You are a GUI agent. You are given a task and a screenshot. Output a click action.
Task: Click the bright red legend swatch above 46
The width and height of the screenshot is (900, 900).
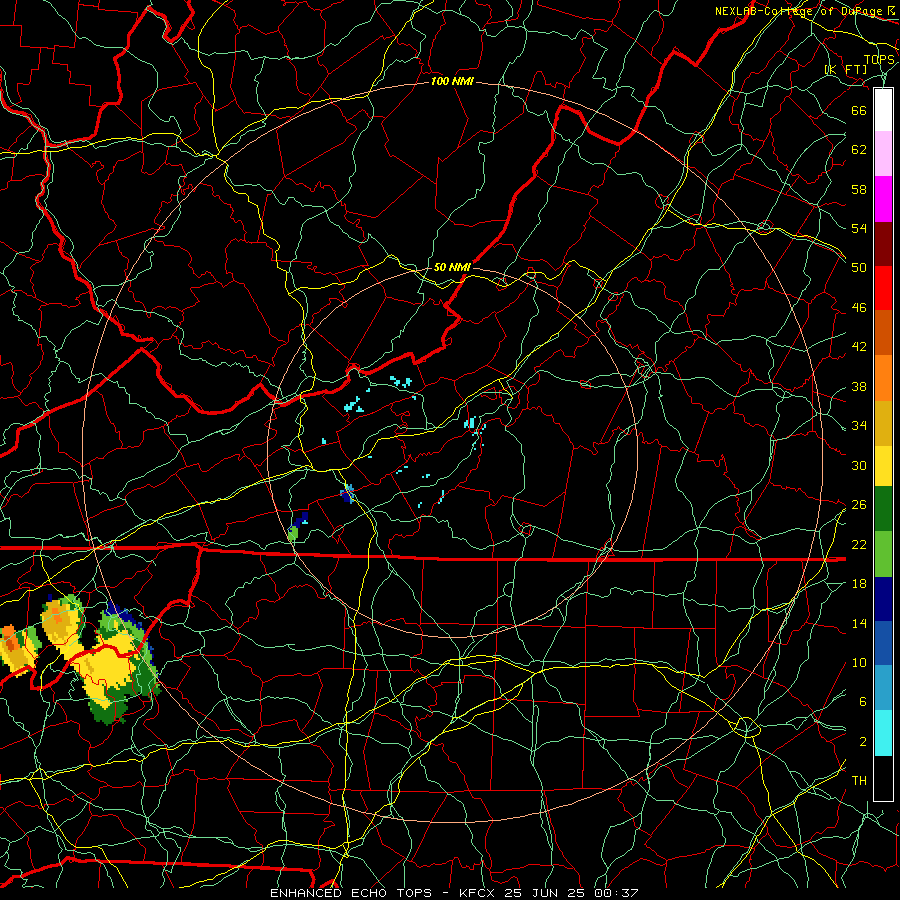click(x=883, y=288)
